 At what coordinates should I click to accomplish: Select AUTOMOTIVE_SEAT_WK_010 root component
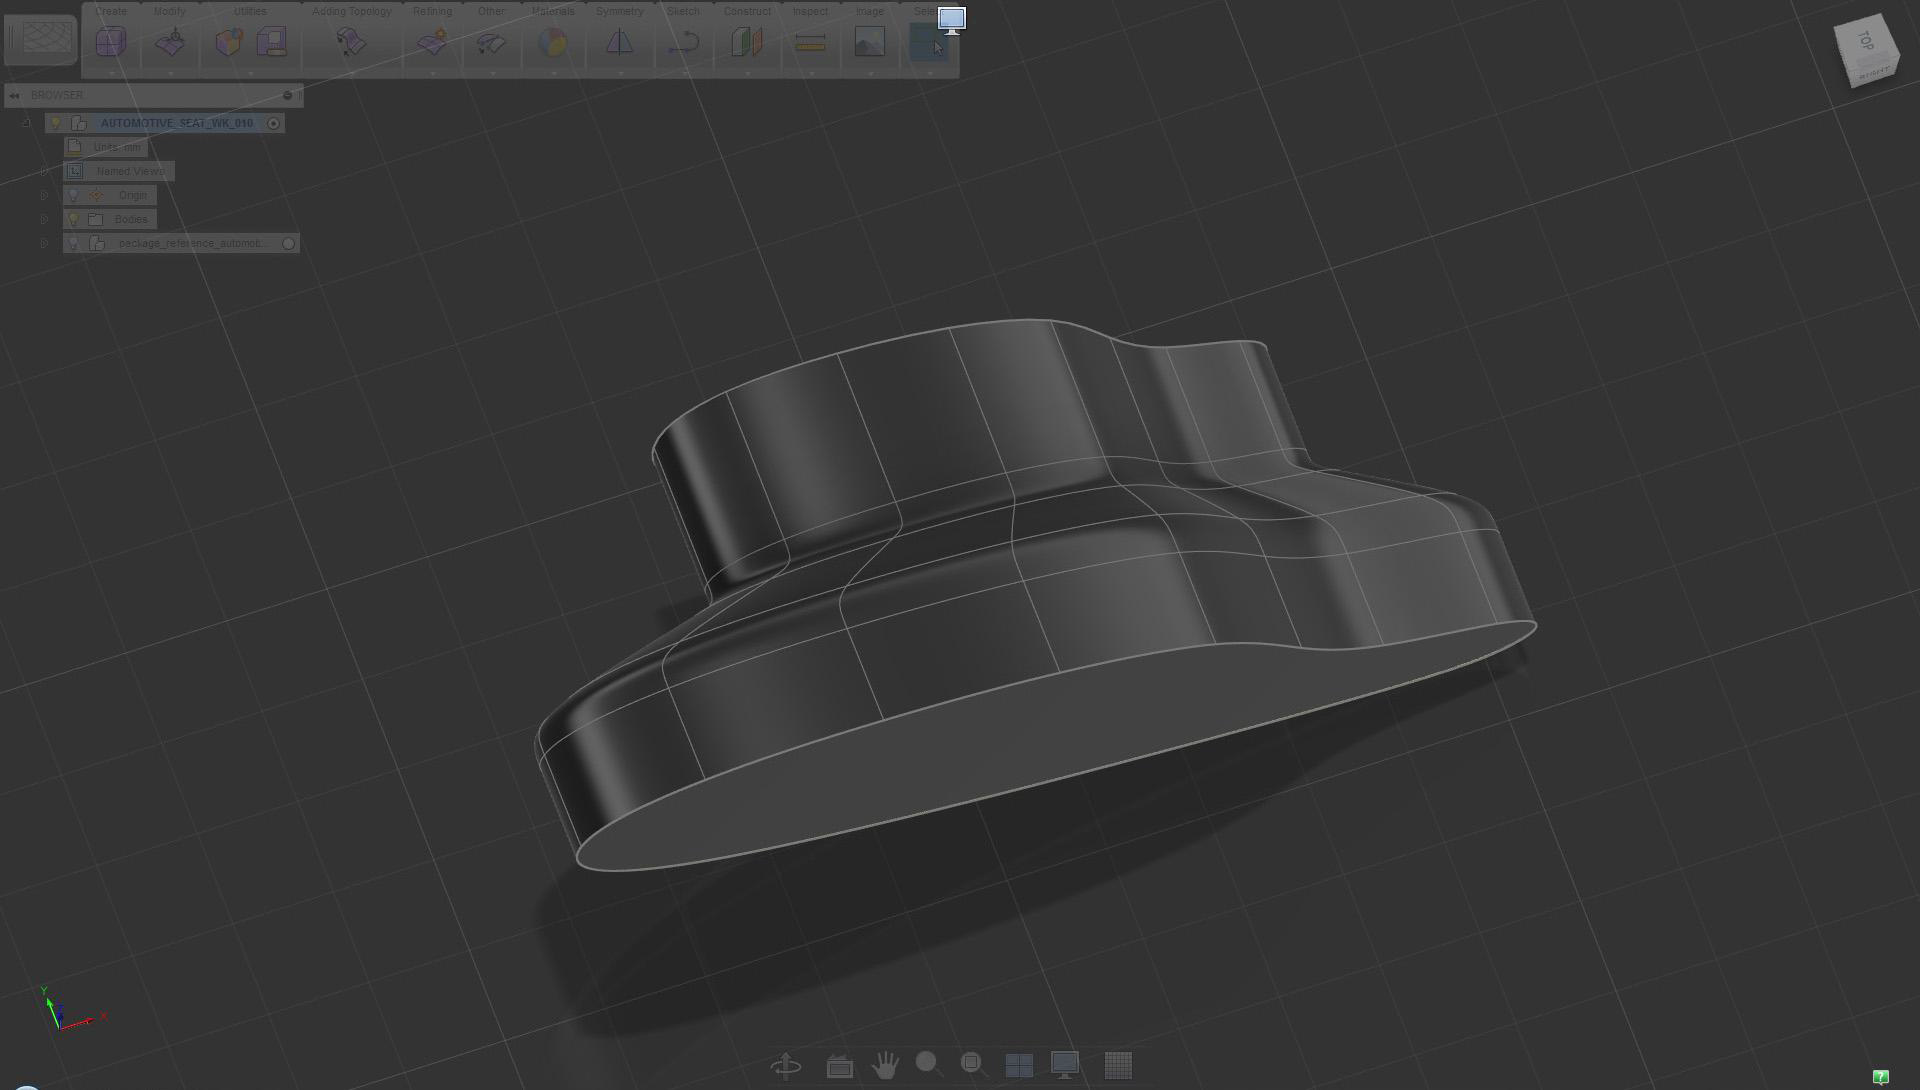176,123
